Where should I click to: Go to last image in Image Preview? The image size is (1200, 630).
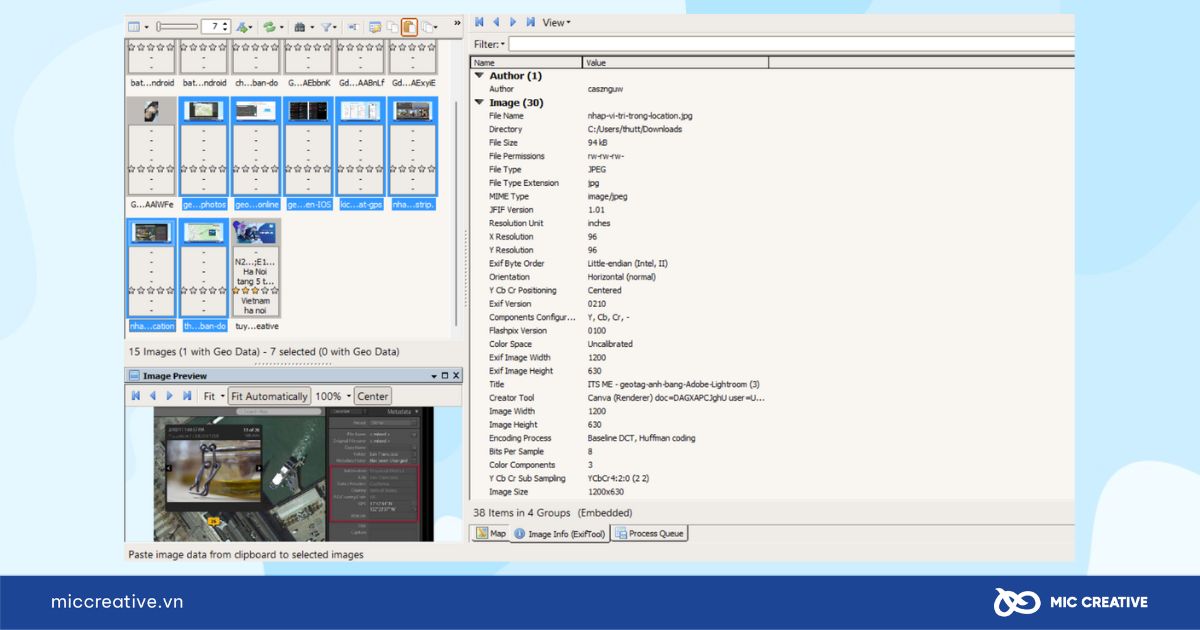pos(187,396)
